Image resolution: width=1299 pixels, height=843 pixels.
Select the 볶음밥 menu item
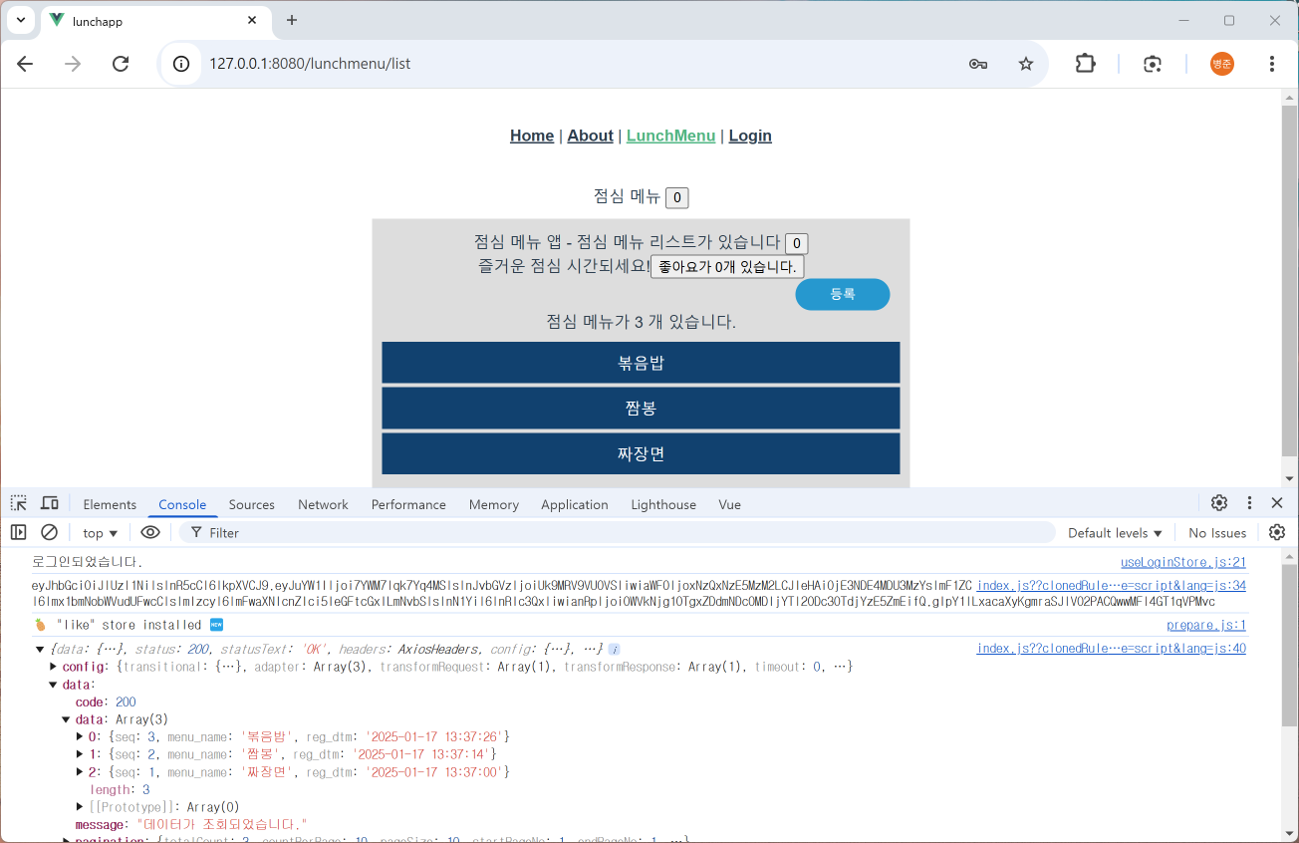[x=641, y=363]
